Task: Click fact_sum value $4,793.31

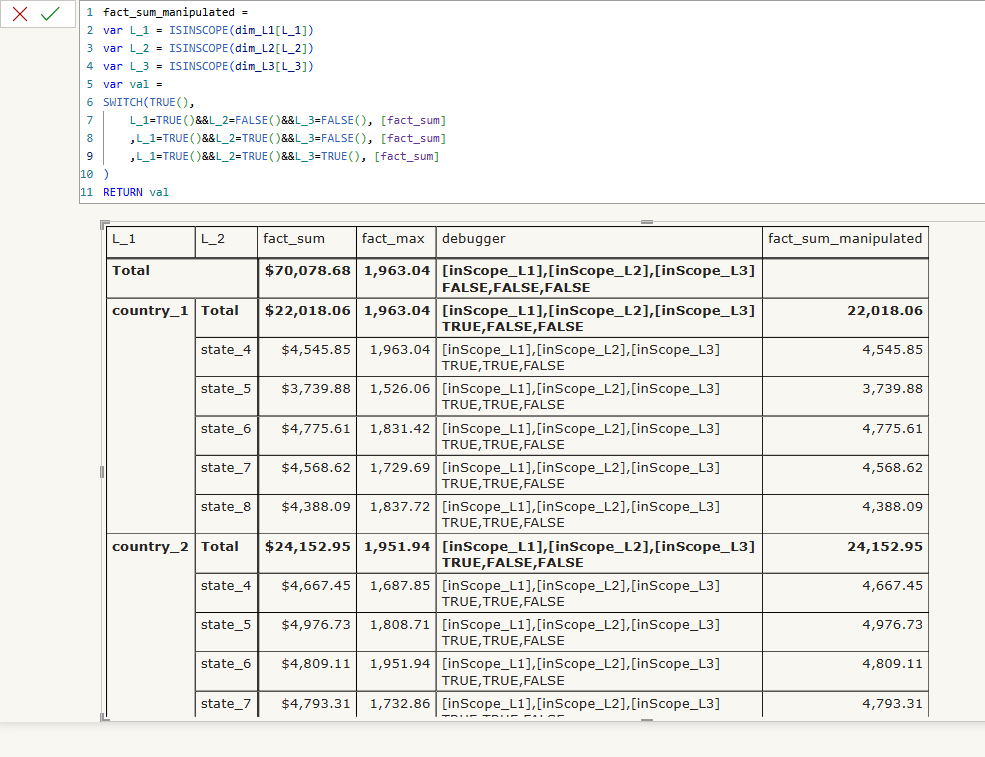Action: point(315,704)
